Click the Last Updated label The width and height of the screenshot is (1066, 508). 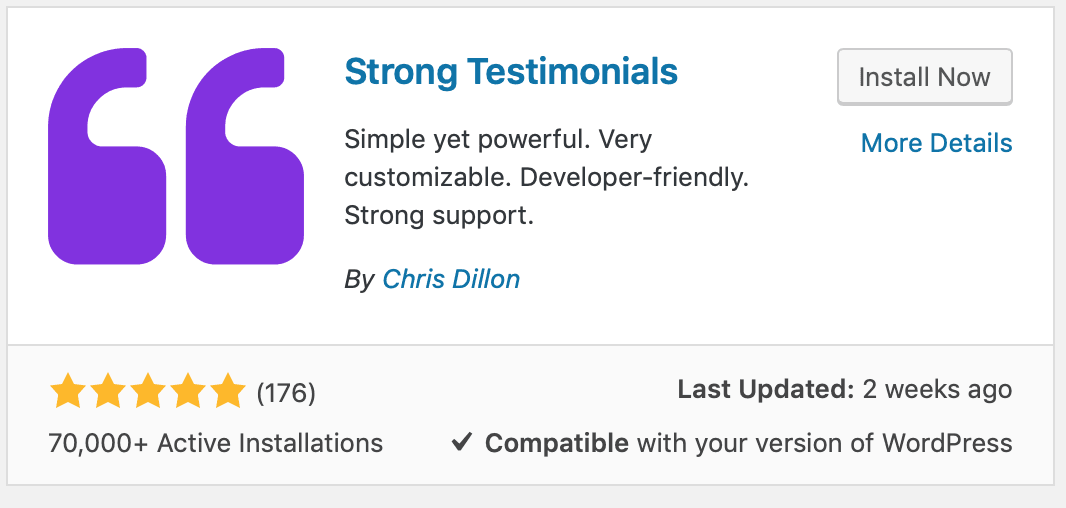[x=766, y=390]
